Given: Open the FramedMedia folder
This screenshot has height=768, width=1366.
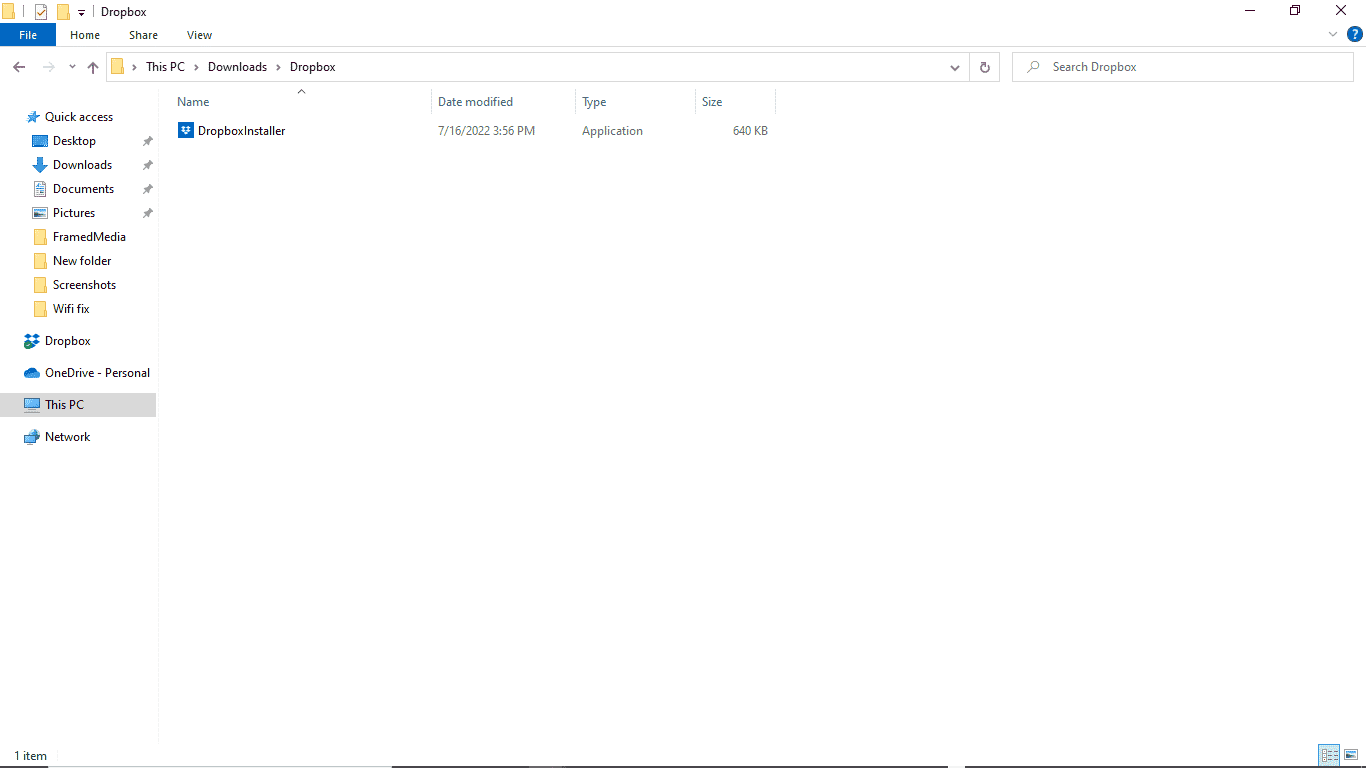Looking at the screenshot, I should coord(89,237).
